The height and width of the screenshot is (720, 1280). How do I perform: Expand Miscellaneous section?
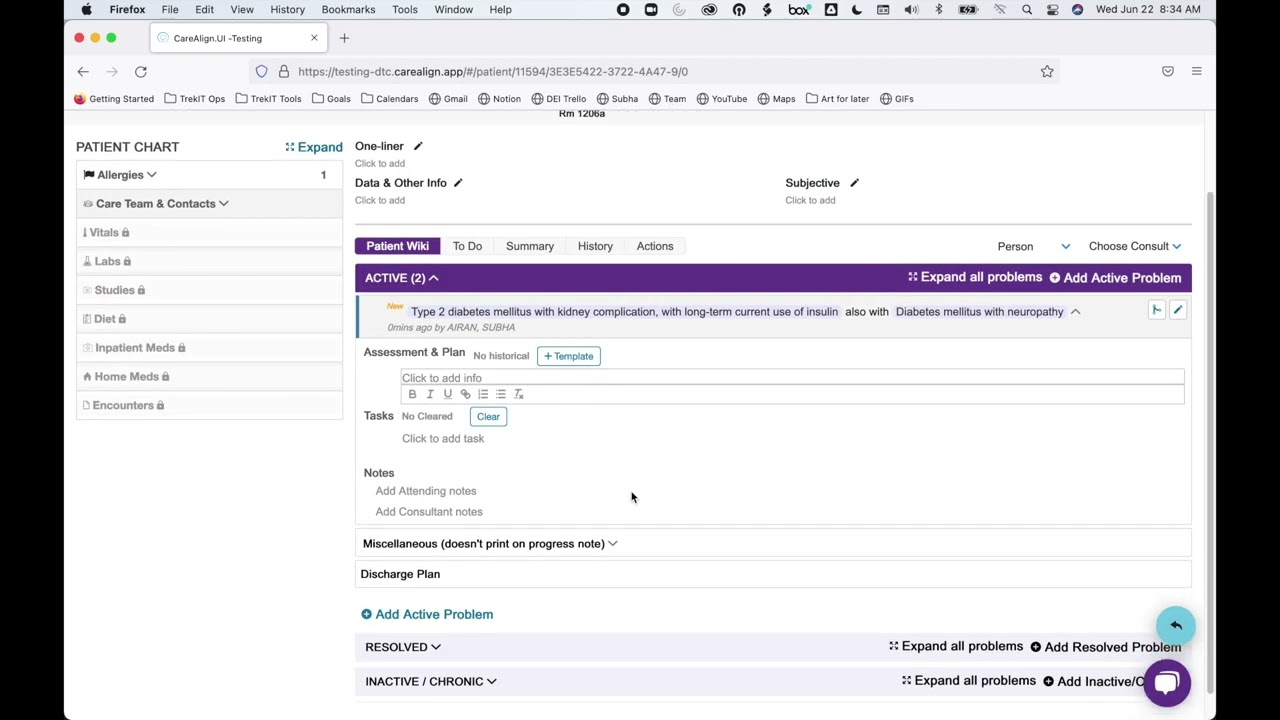(490, 544)
